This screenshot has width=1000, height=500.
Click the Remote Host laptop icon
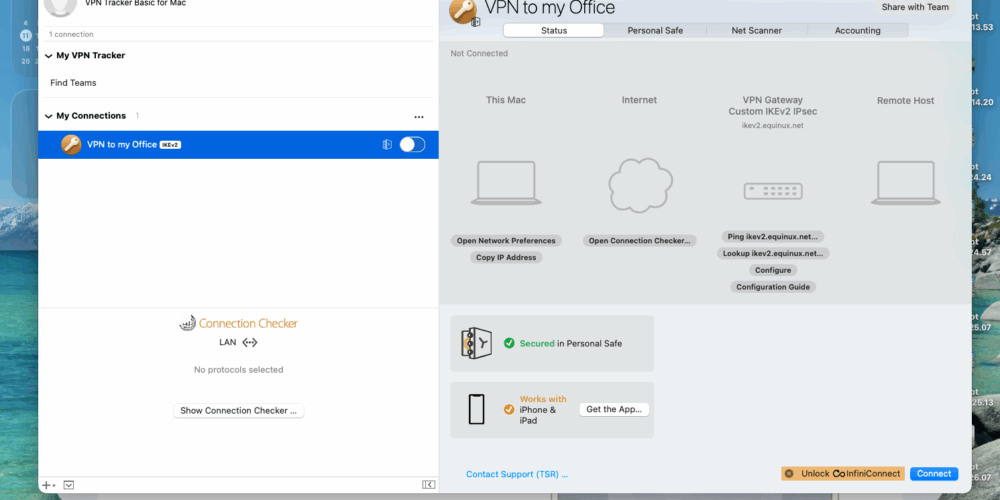click(905, 184)
